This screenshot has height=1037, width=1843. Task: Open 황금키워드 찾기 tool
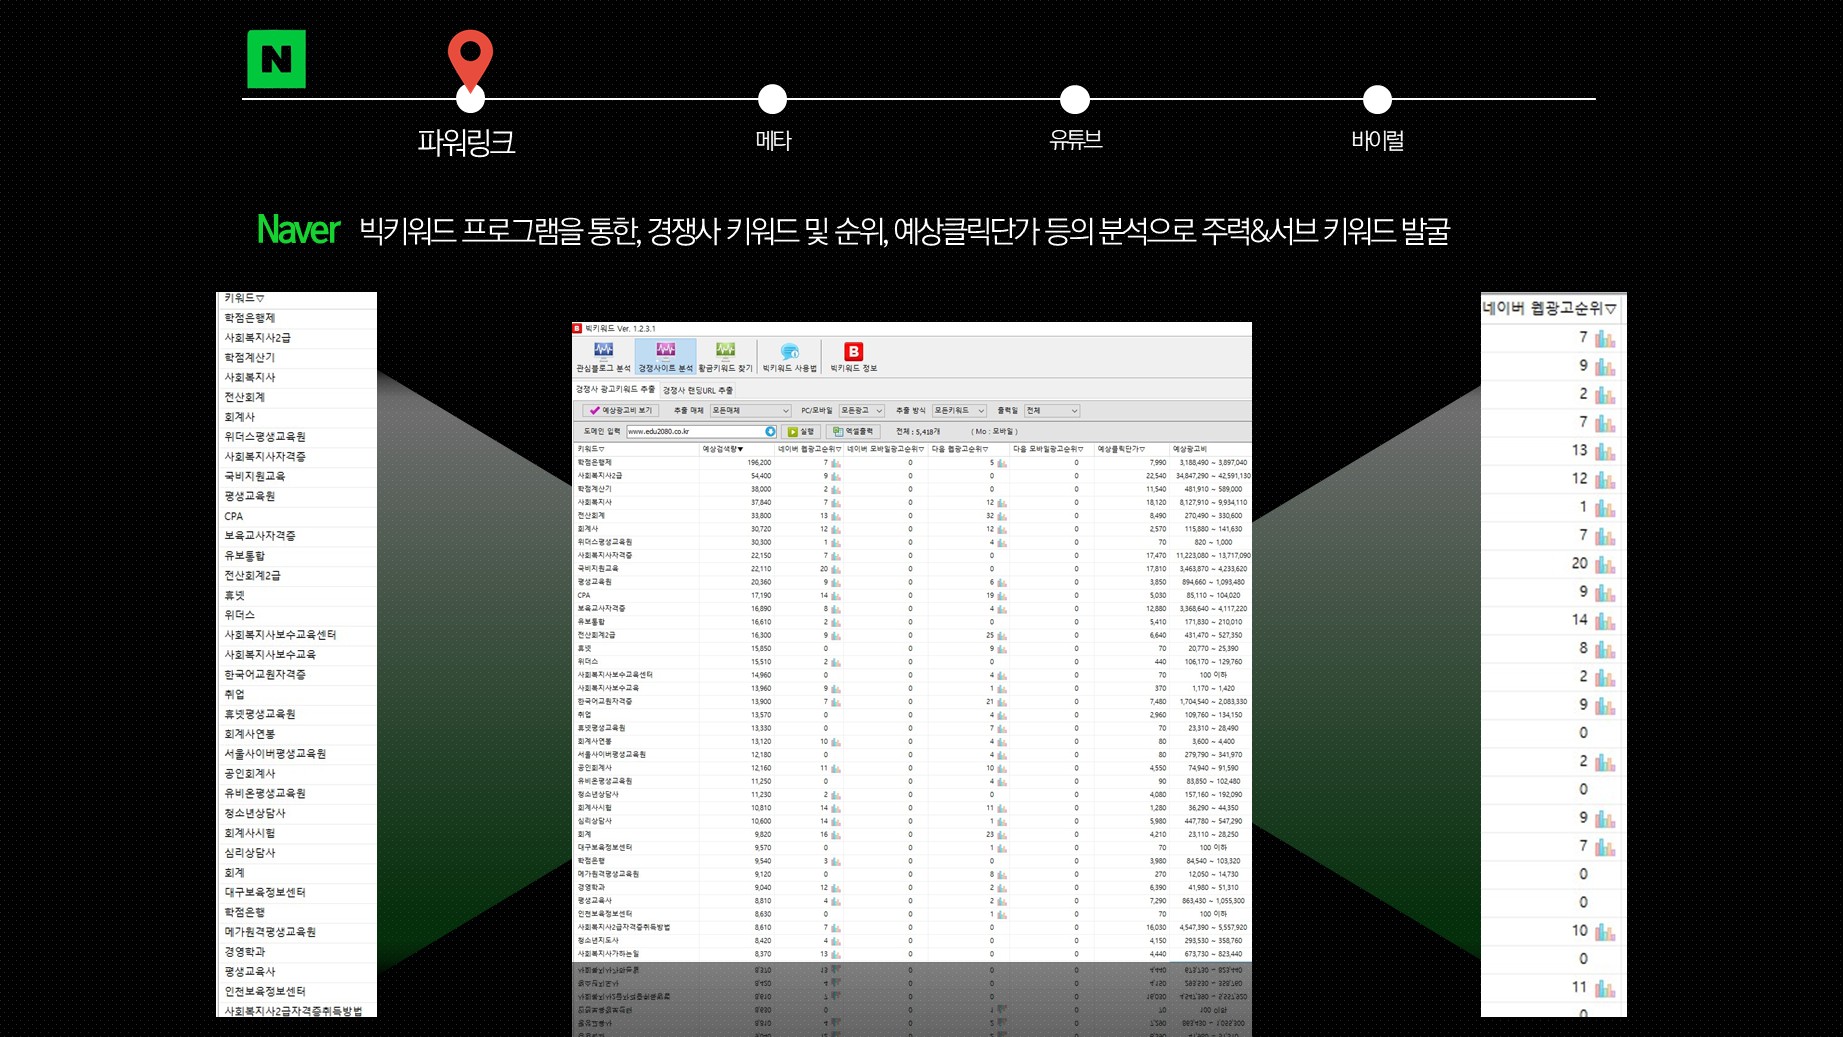pyautogui.click(x=725, y=351)
